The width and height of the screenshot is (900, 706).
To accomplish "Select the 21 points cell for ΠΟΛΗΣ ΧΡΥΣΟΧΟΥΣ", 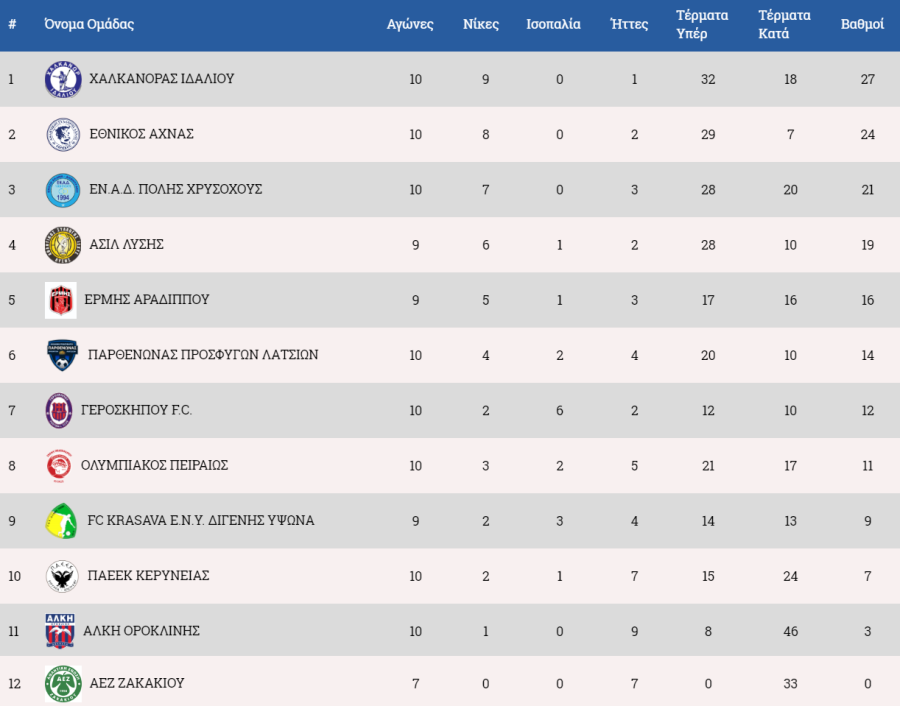I will pos(867,190).
